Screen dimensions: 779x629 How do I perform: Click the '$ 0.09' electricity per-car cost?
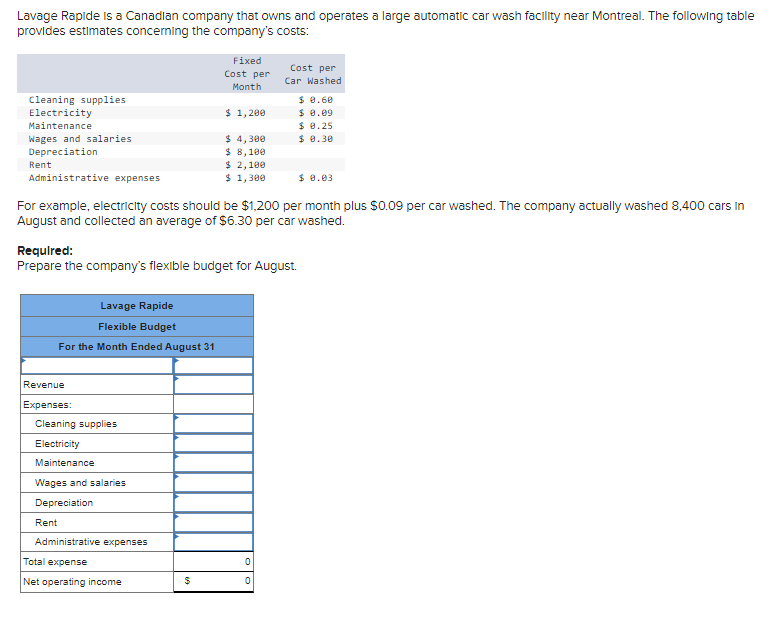tap(315, 113)
